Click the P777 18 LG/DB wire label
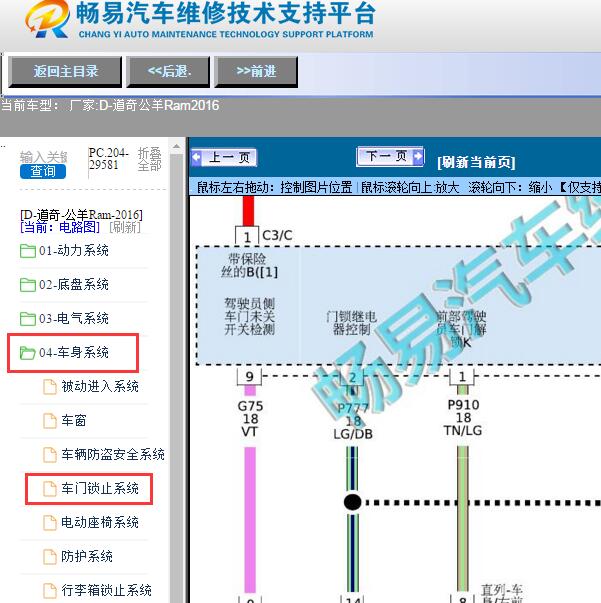601x603 pixels. (353, 421)
